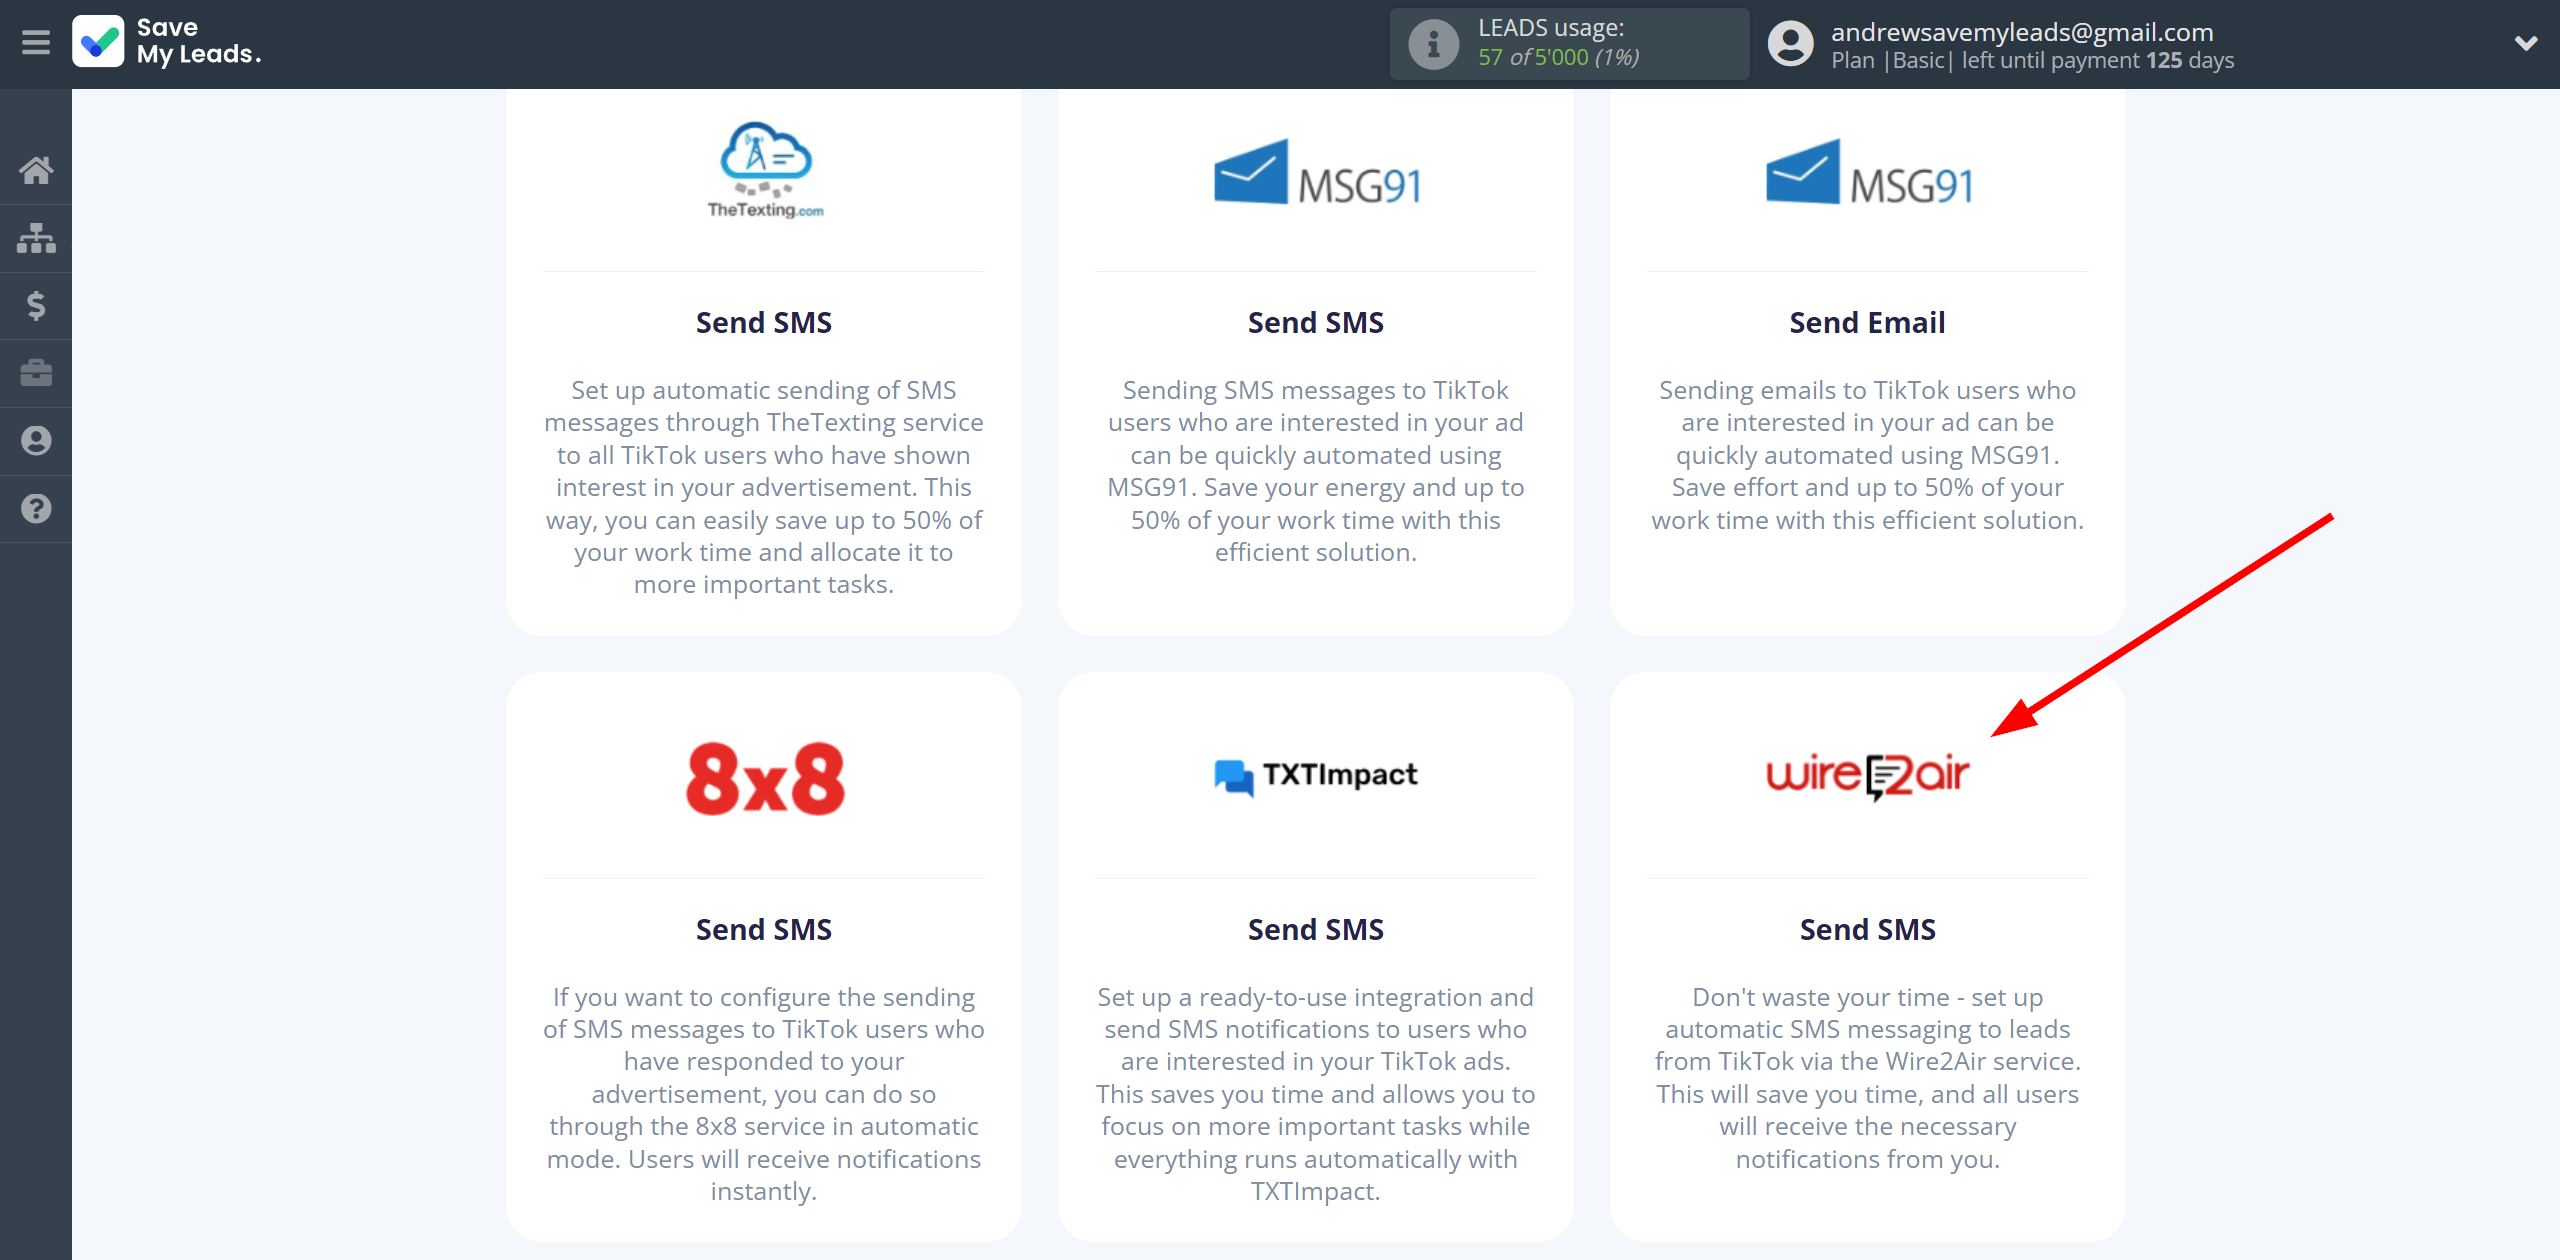Open Send SMS under TXTImpact
The image size is (2560, 1260).
[1316, 930]
